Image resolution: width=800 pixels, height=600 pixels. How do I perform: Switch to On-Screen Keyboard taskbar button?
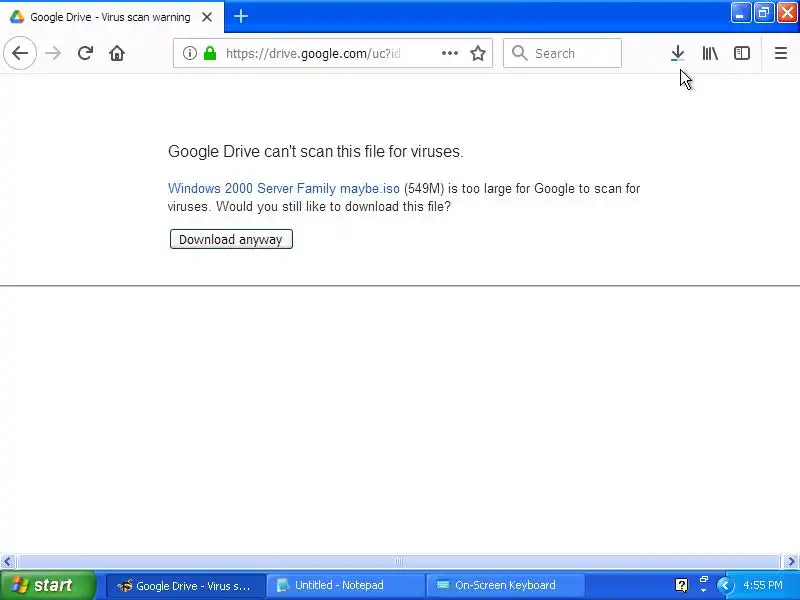pyautogui.click(x=505, y=585)
